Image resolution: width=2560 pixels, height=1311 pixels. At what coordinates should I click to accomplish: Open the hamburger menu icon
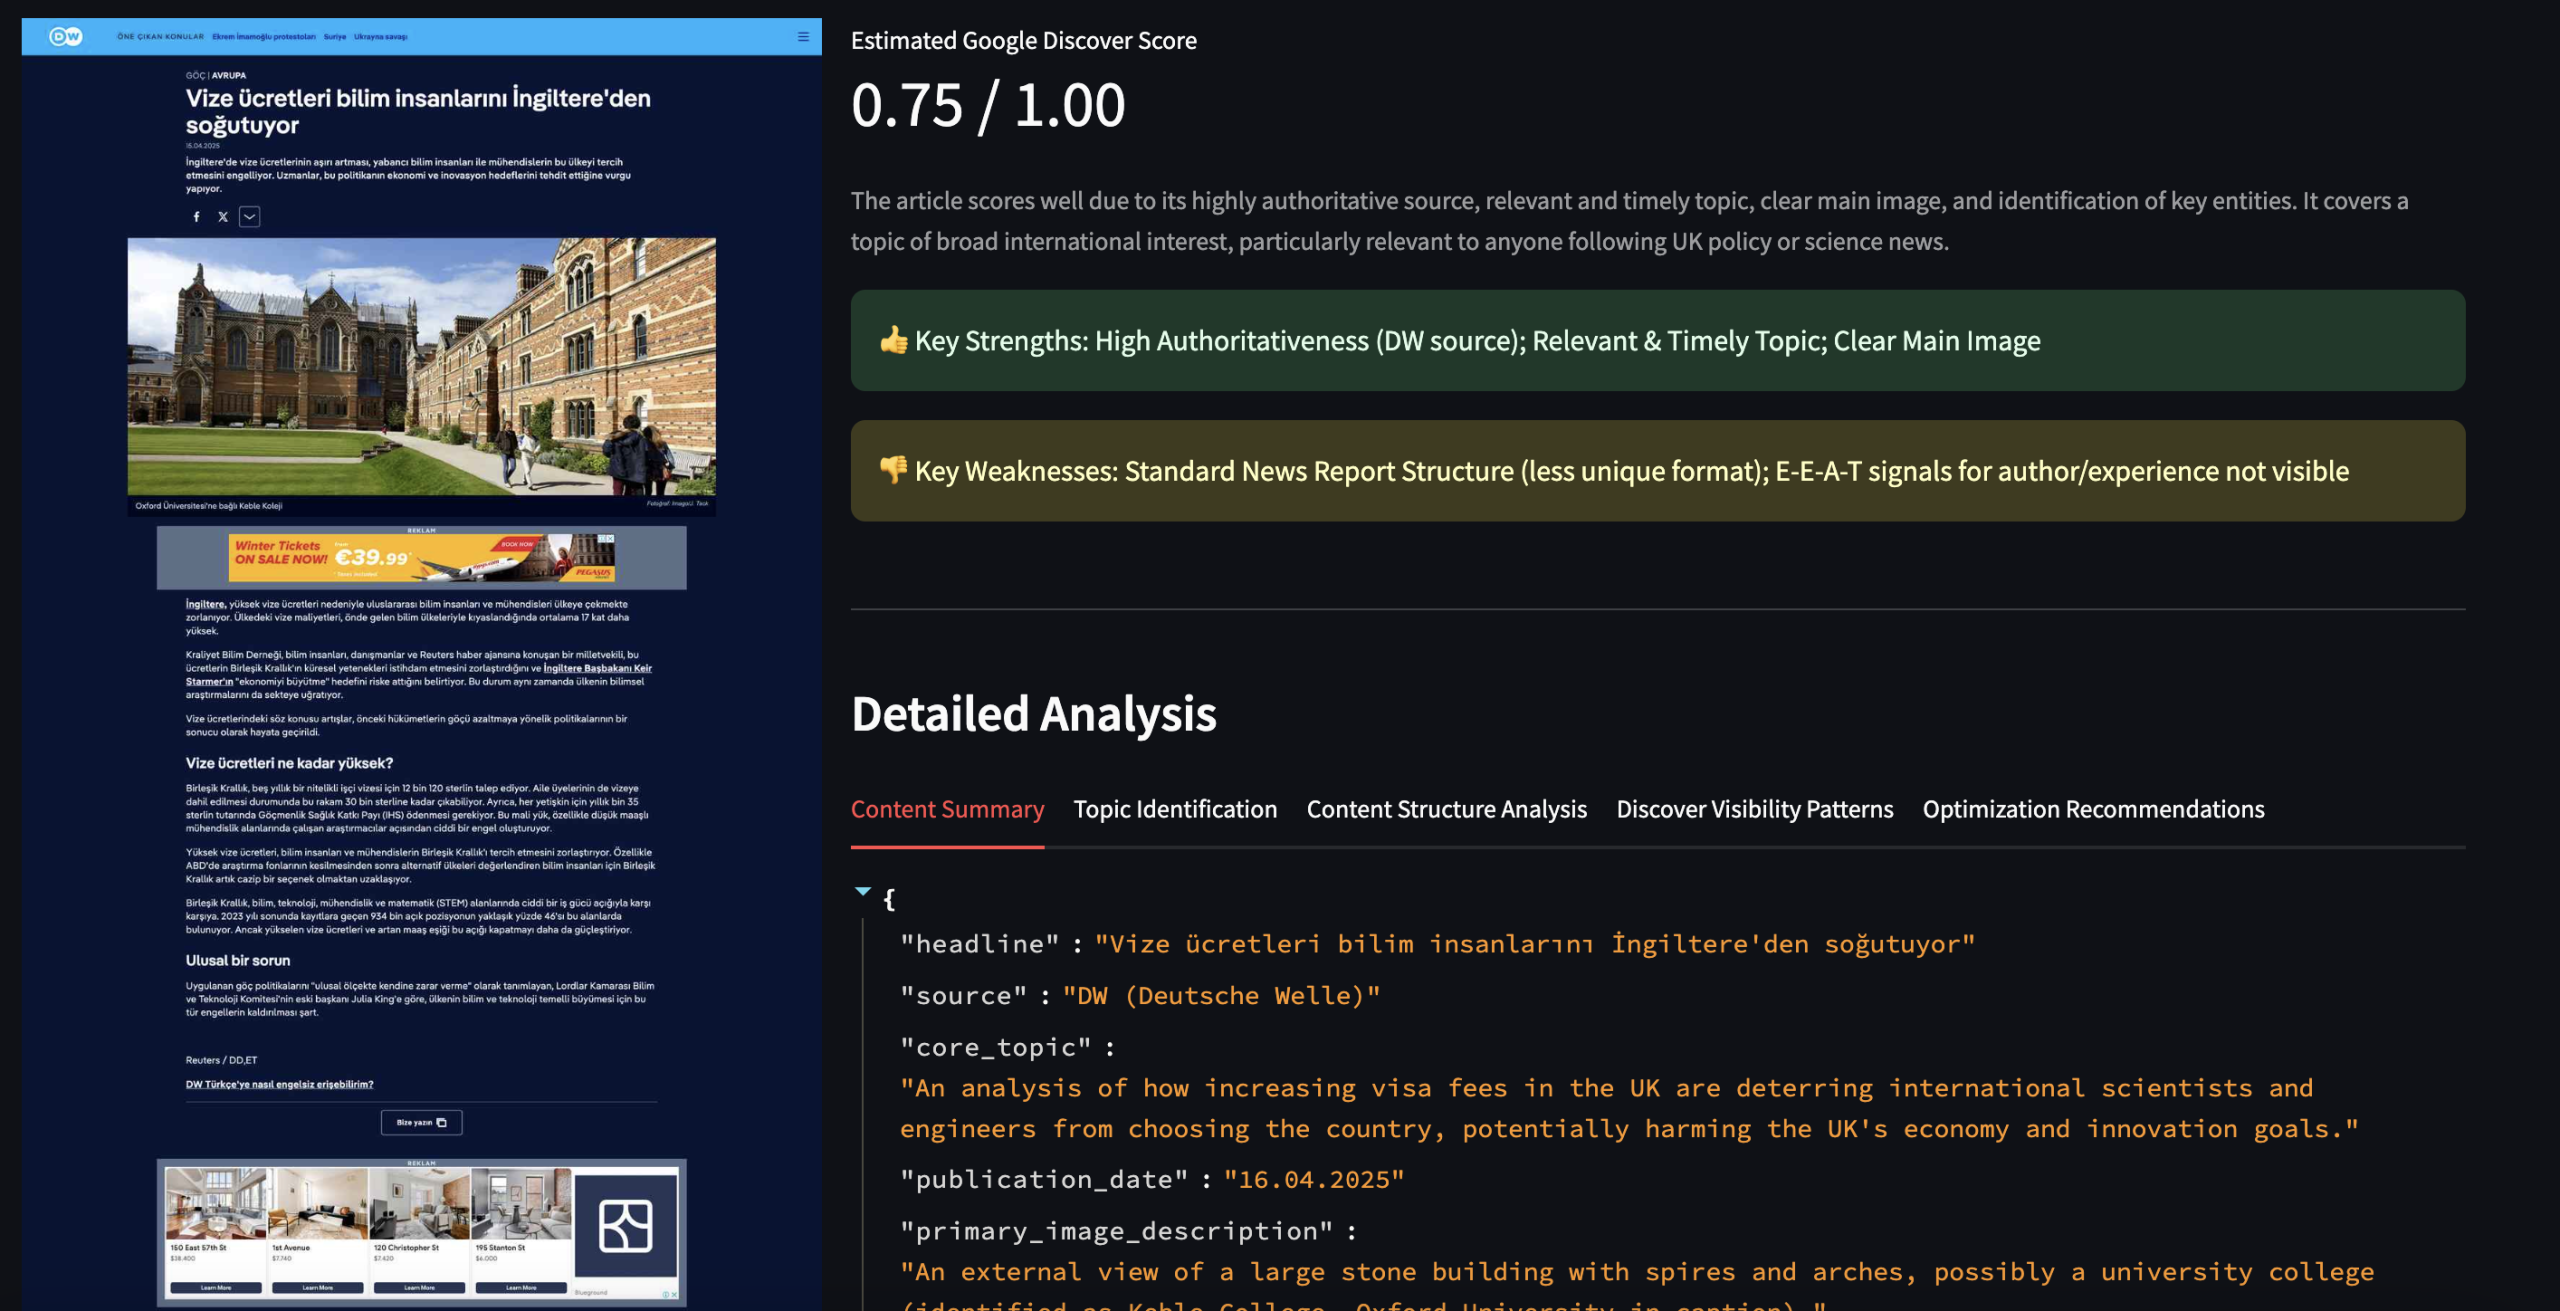(803, 37)
